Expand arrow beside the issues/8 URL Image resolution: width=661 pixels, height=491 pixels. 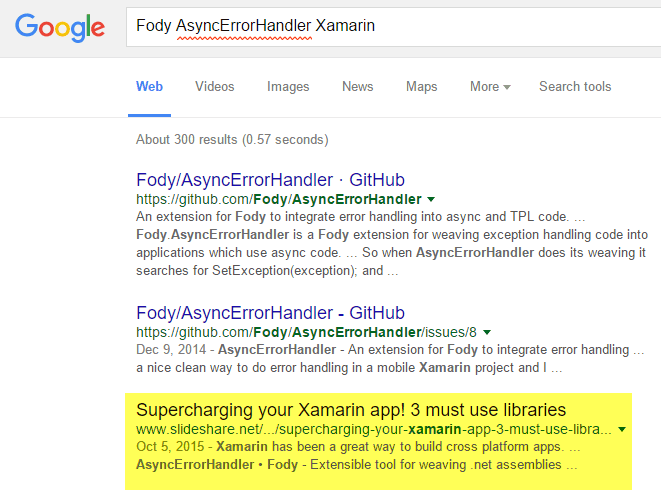487,331
